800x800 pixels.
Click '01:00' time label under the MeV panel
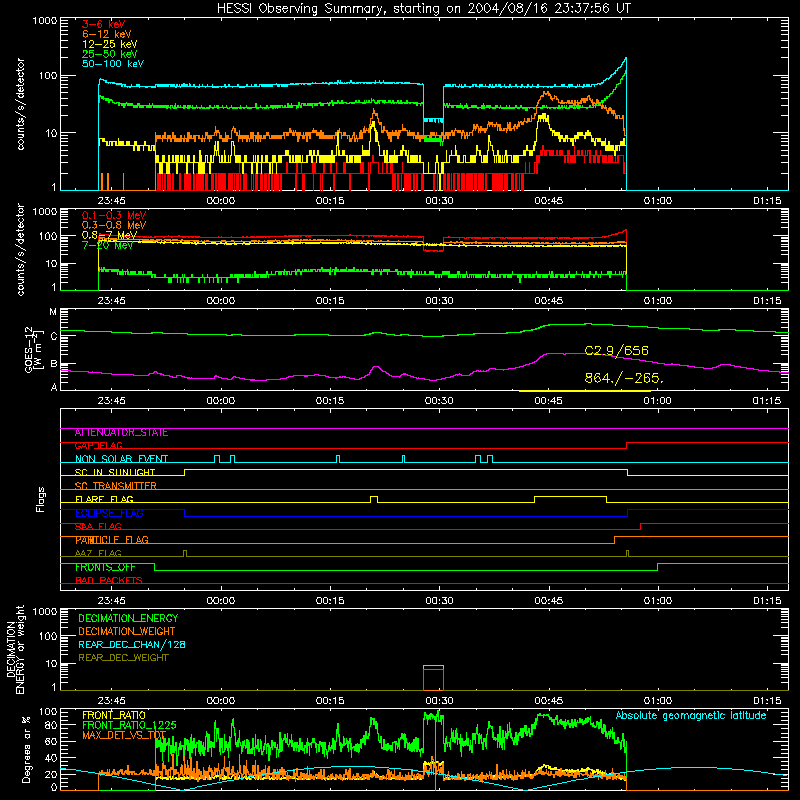pos(658,301)
